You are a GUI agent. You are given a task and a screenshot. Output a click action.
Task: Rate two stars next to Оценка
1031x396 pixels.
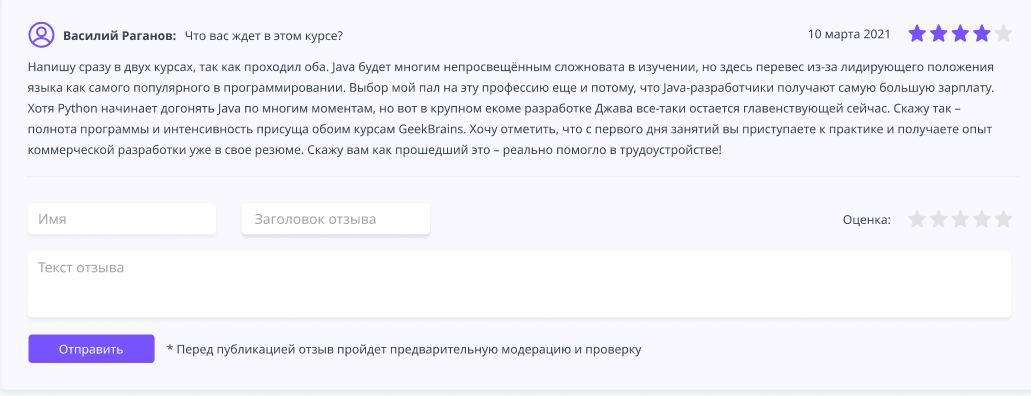coord(938,219)
